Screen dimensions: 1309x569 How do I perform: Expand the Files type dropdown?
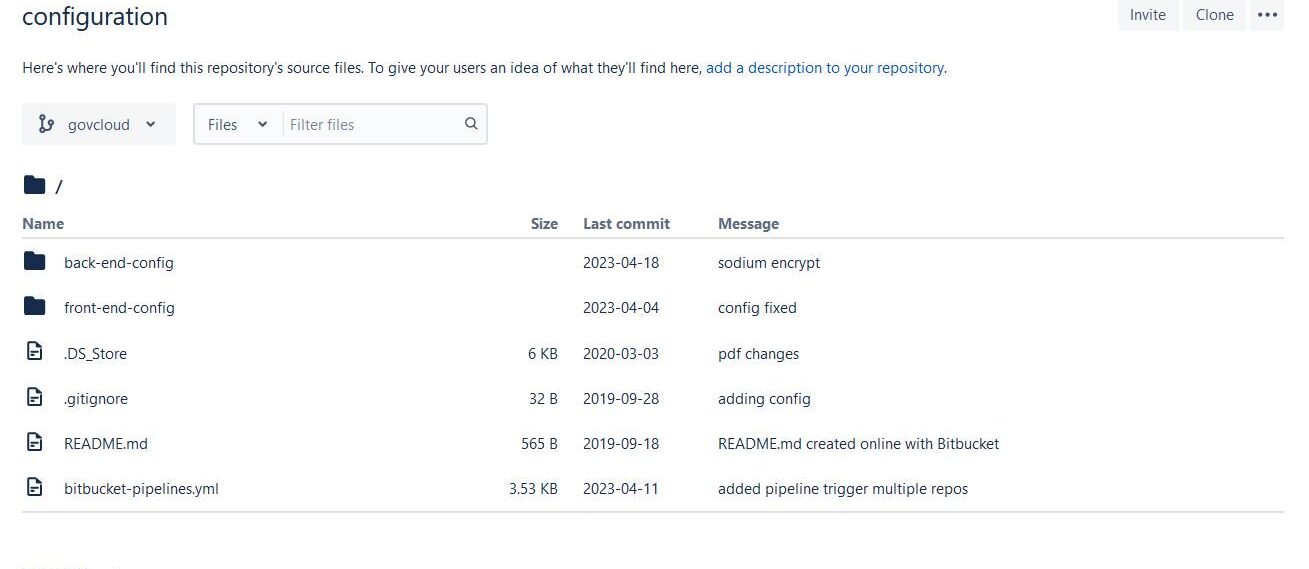(238, 124)
